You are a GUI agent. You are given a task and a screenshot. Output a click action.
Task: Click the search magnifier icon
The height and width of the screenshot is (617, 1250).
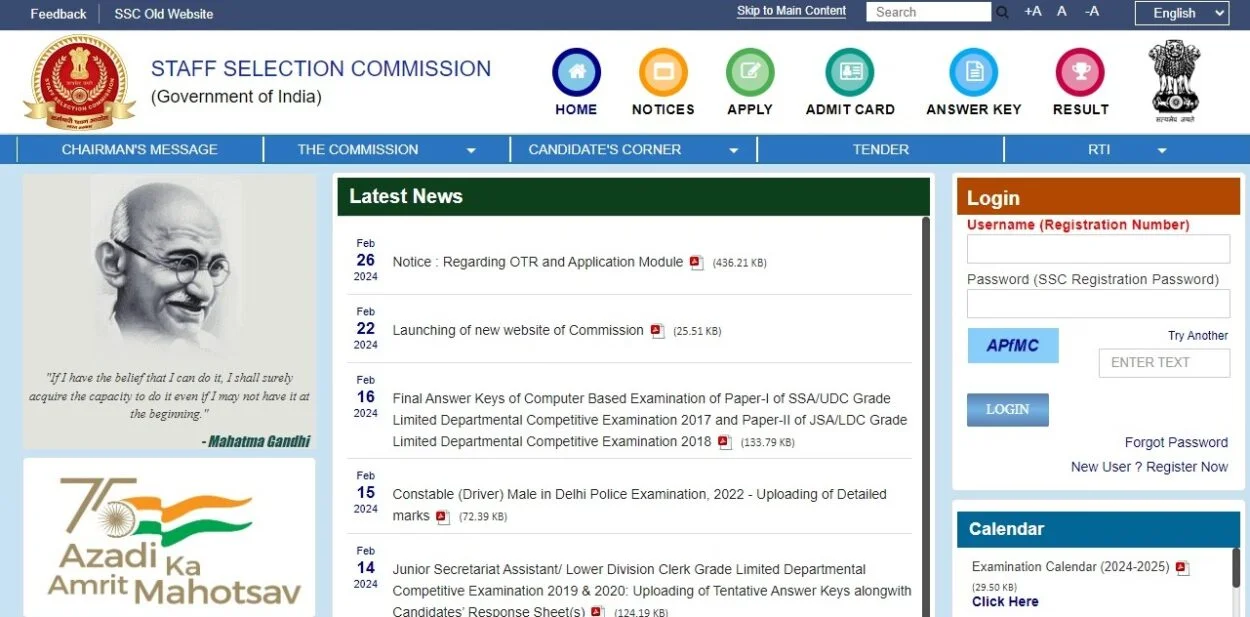point(1002,12)
